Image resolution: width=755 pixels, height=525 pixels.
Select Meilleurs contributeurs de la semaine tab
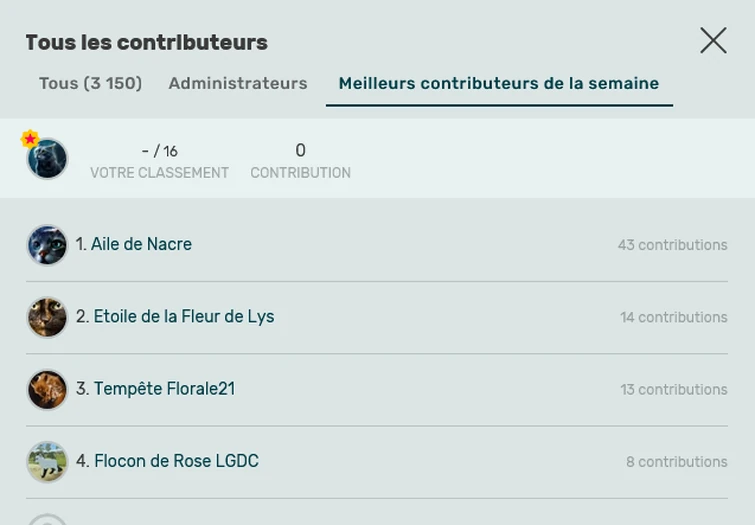pos(498,84)
